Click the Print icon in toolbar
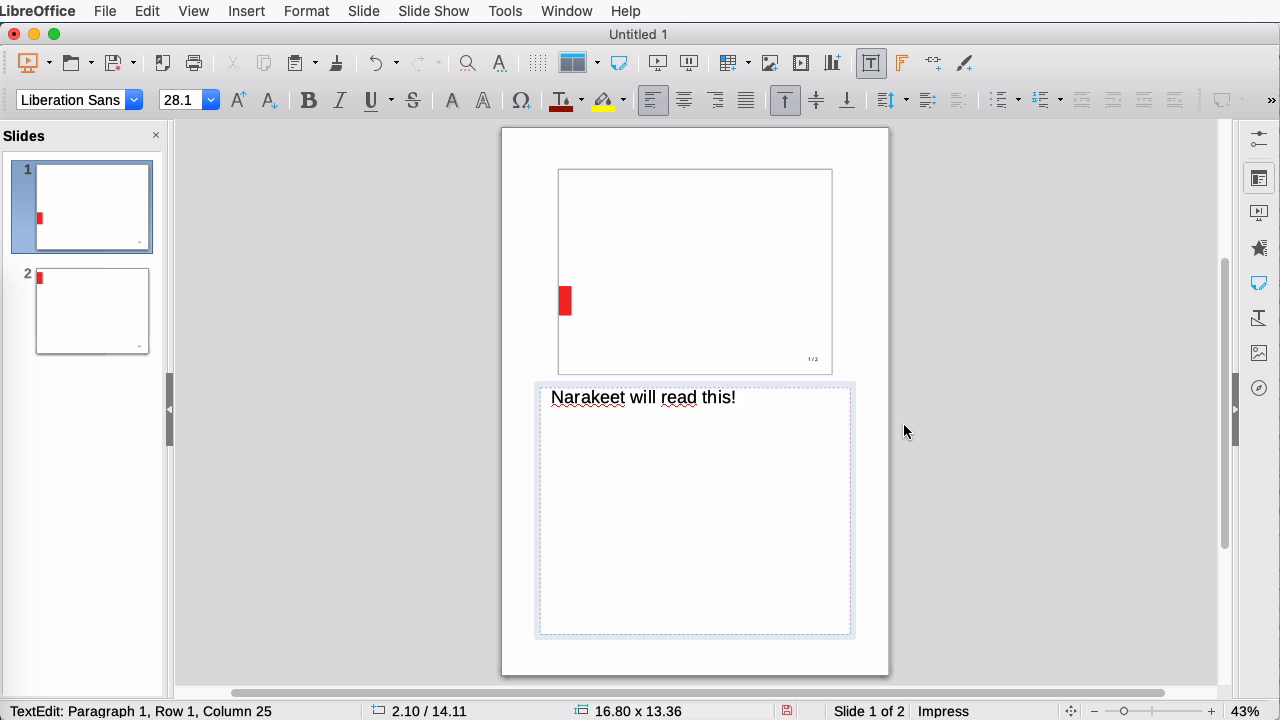The height and width of the screenshot is (720, 1280). click(x=194, y=63)
